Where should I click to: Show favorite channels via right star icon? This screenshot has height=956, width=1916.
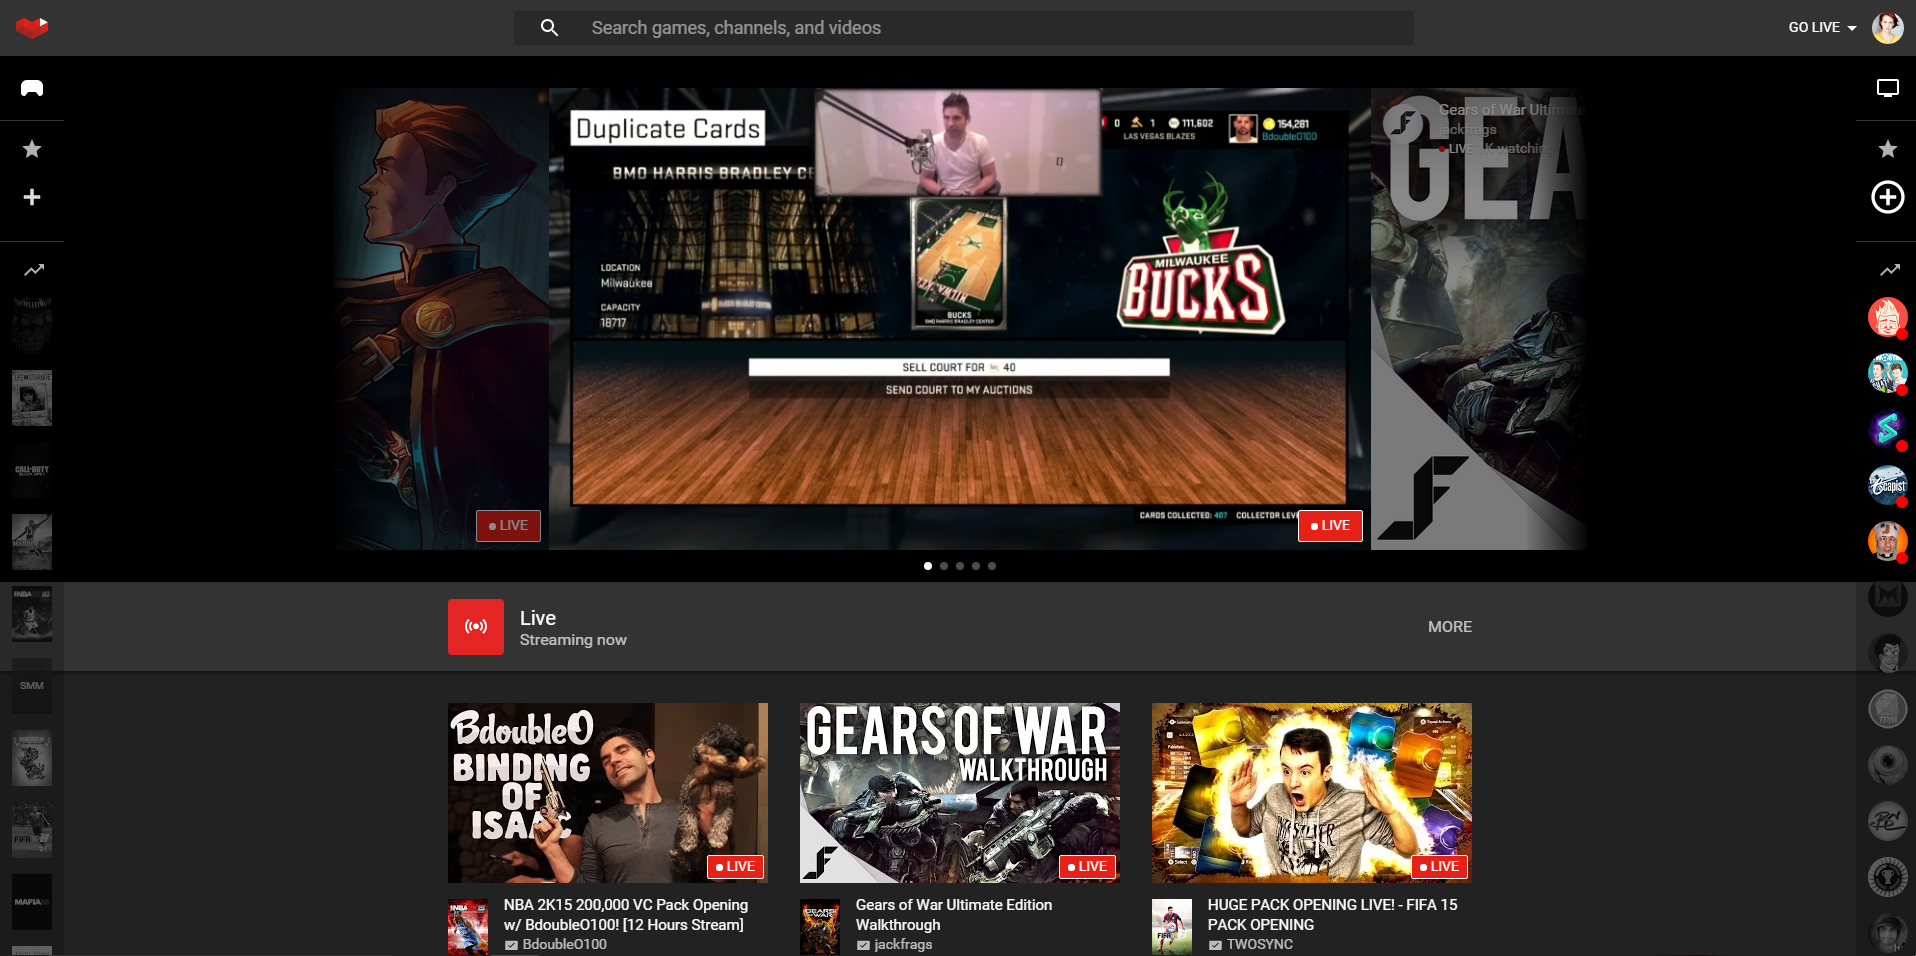tap(1887, 149)
